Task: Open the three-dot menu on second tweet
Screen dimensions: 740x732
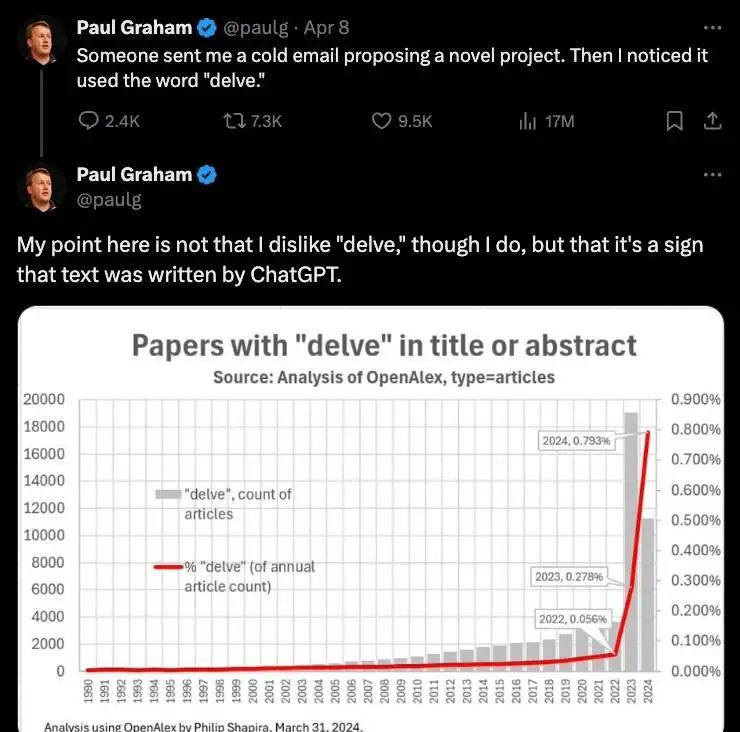Action: tap(712, 175)
